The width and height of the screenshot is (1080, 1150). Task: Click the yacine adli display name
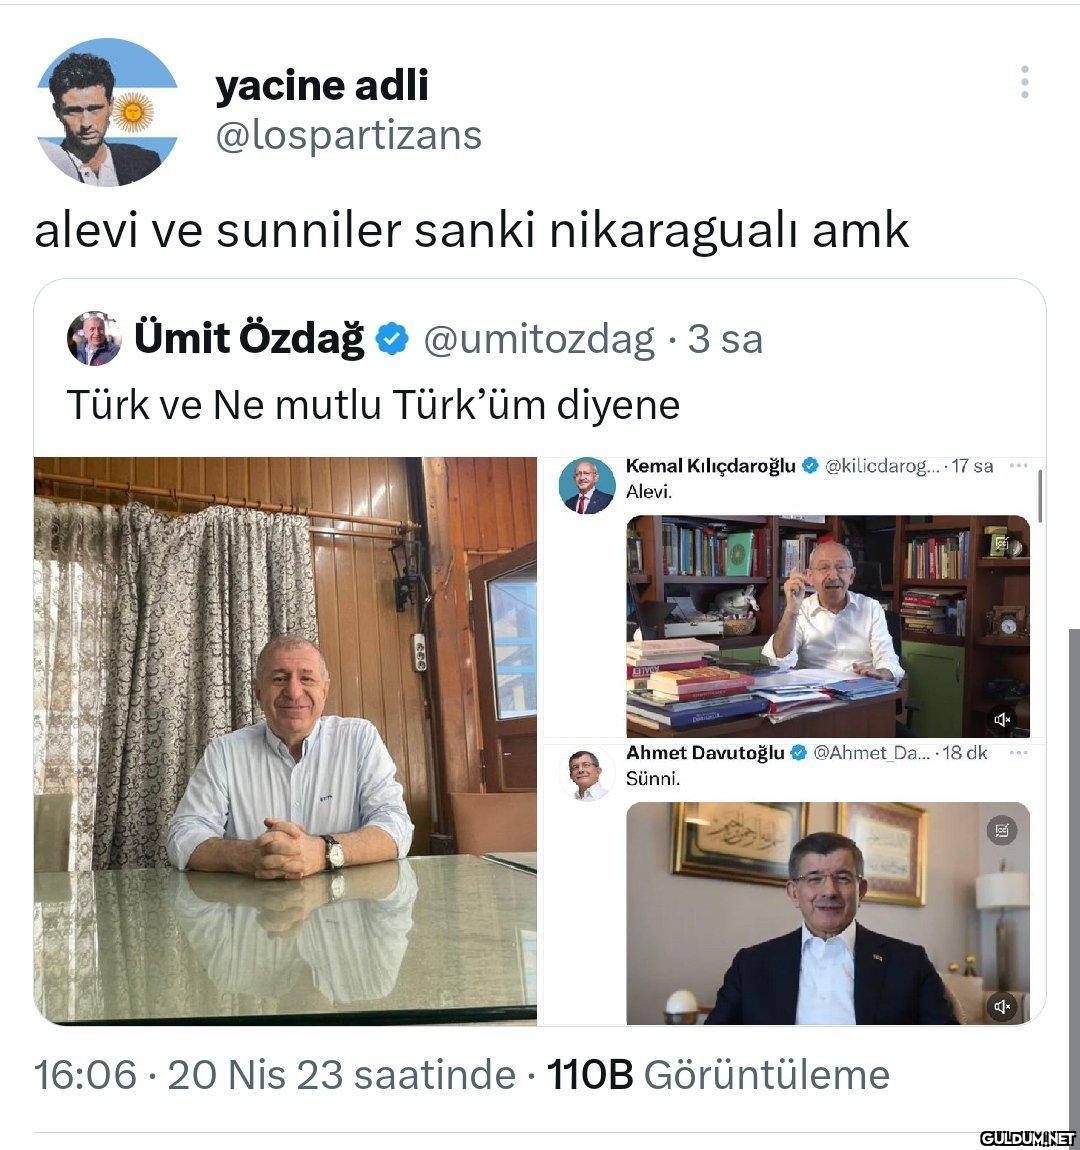click(322, 85)
